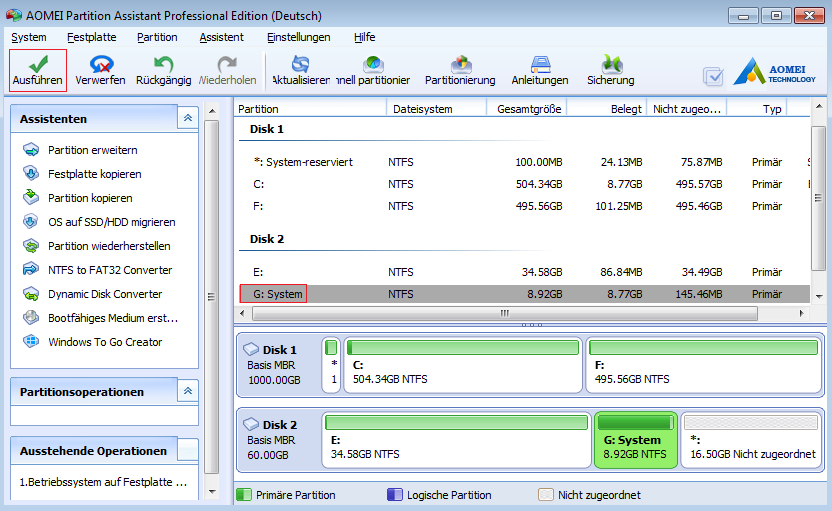This screenshot has width=832, height=511.
Task: Select the G: System partition row
Action: (523, 294)
